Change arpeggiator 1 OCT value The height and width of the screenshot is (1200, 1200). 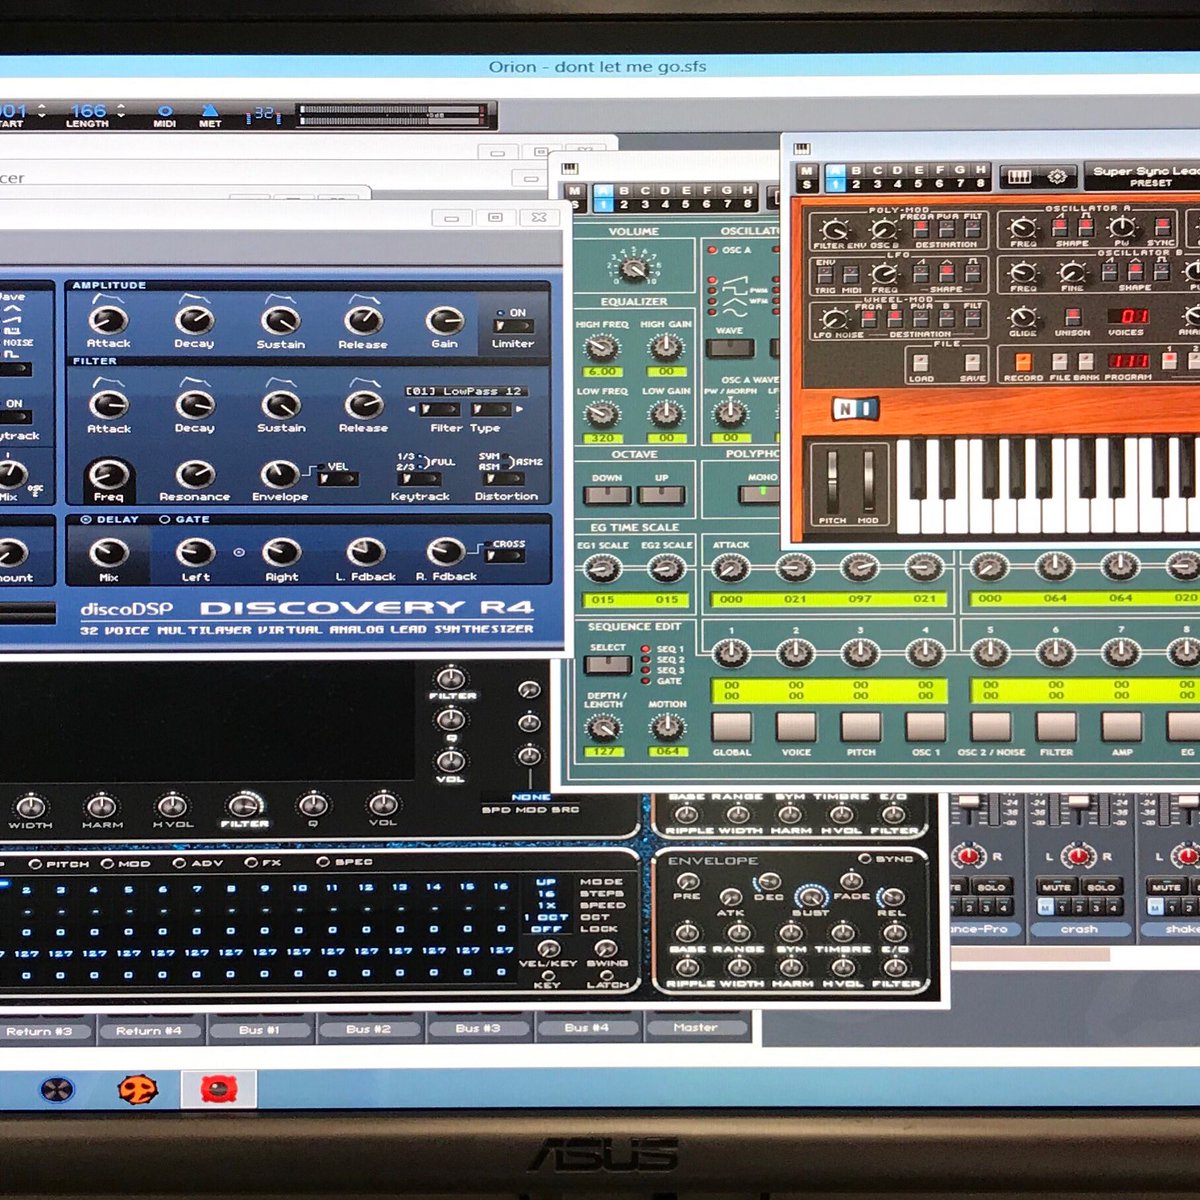(546, 917)
